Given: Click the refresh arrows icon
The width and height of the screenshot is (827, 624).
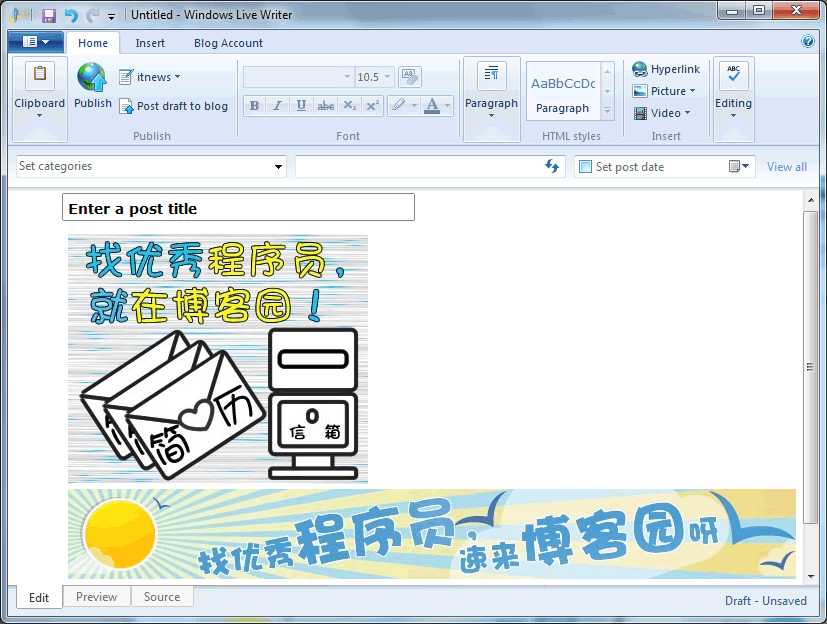Looking at the screenshot, I should pos(552,167).
